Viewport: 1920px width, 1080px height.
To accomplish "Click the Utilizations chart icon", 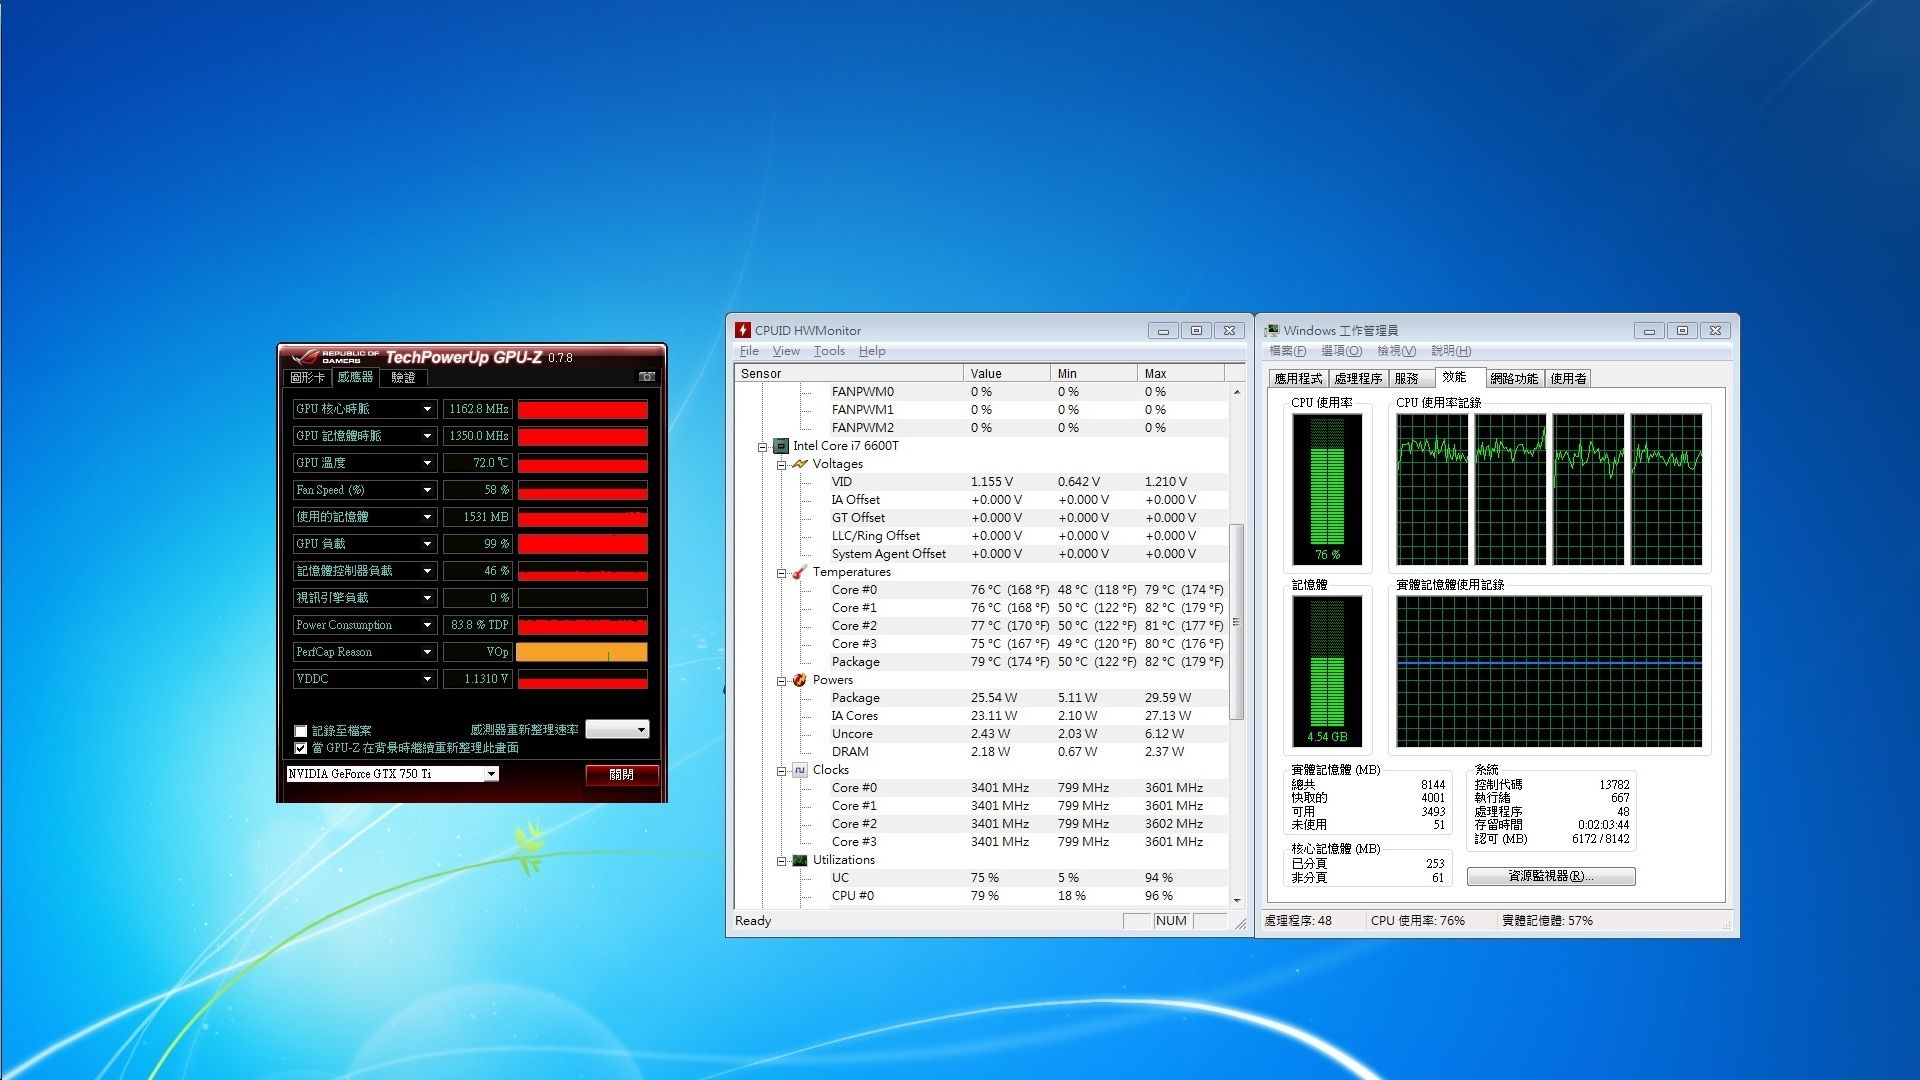I will click(x=800, y=860).
